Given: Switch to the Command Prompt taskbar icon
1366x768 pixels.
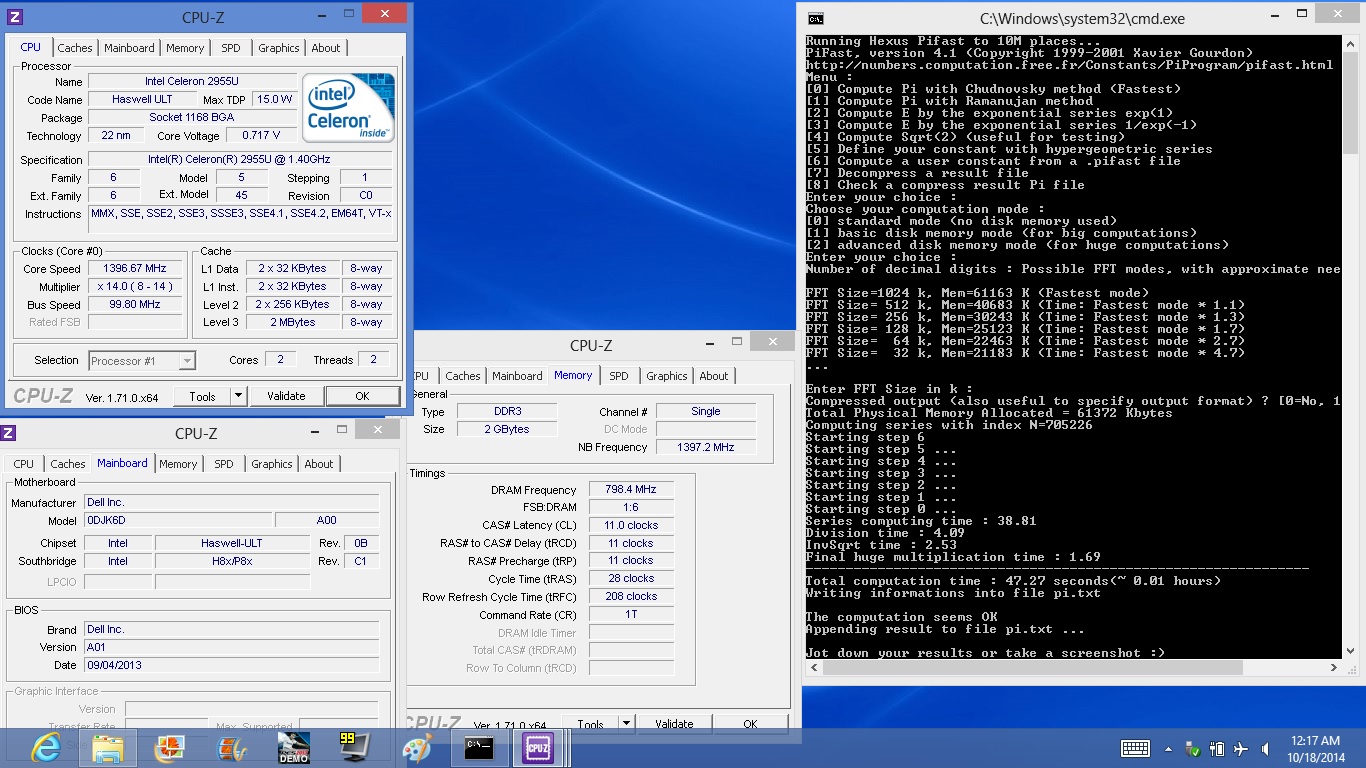Looking at the screenshot, I should (478, 748).
